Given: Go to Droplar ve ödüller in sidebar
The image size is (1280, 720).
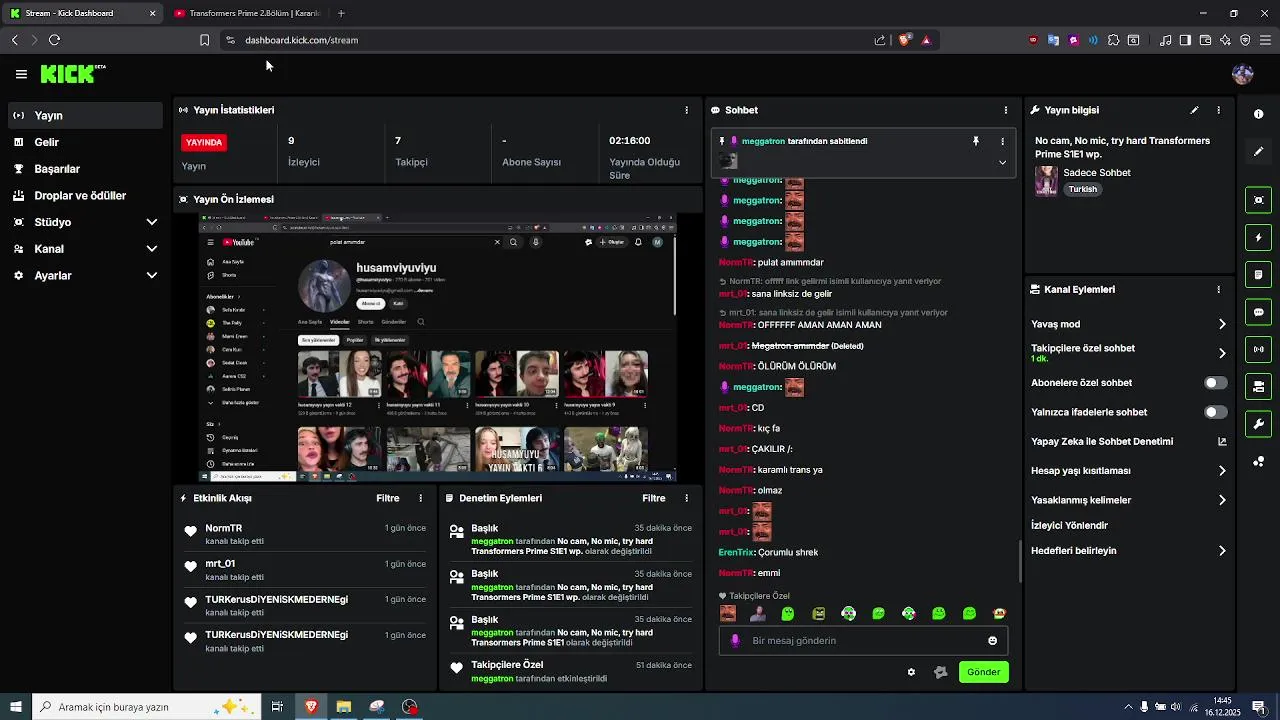Looking at the screenshot, I should (84, 196).
